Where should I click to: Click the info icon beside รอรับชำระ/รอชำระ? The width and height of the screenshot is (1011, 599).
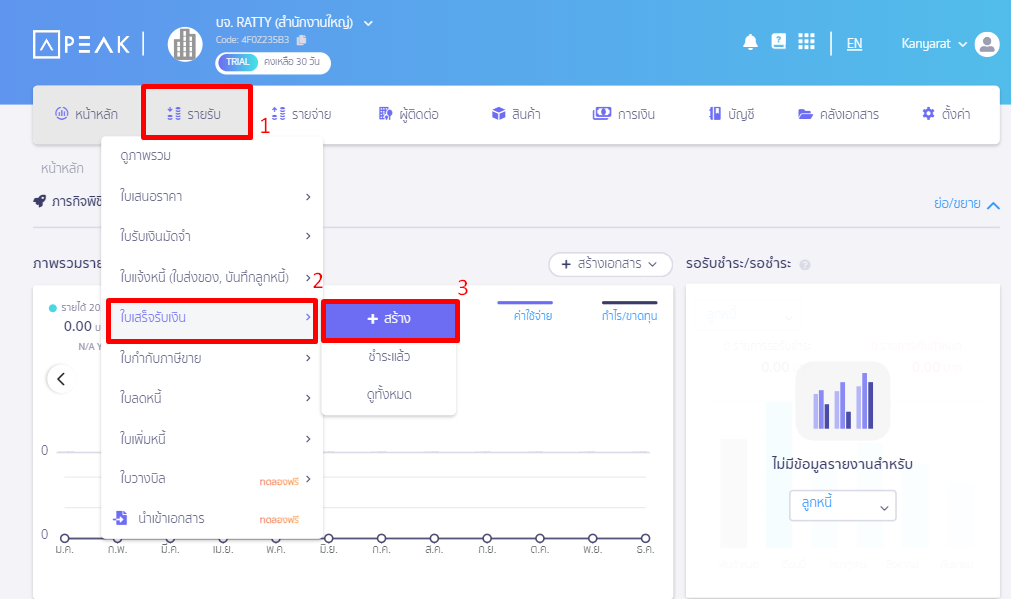tap(805, 265)
